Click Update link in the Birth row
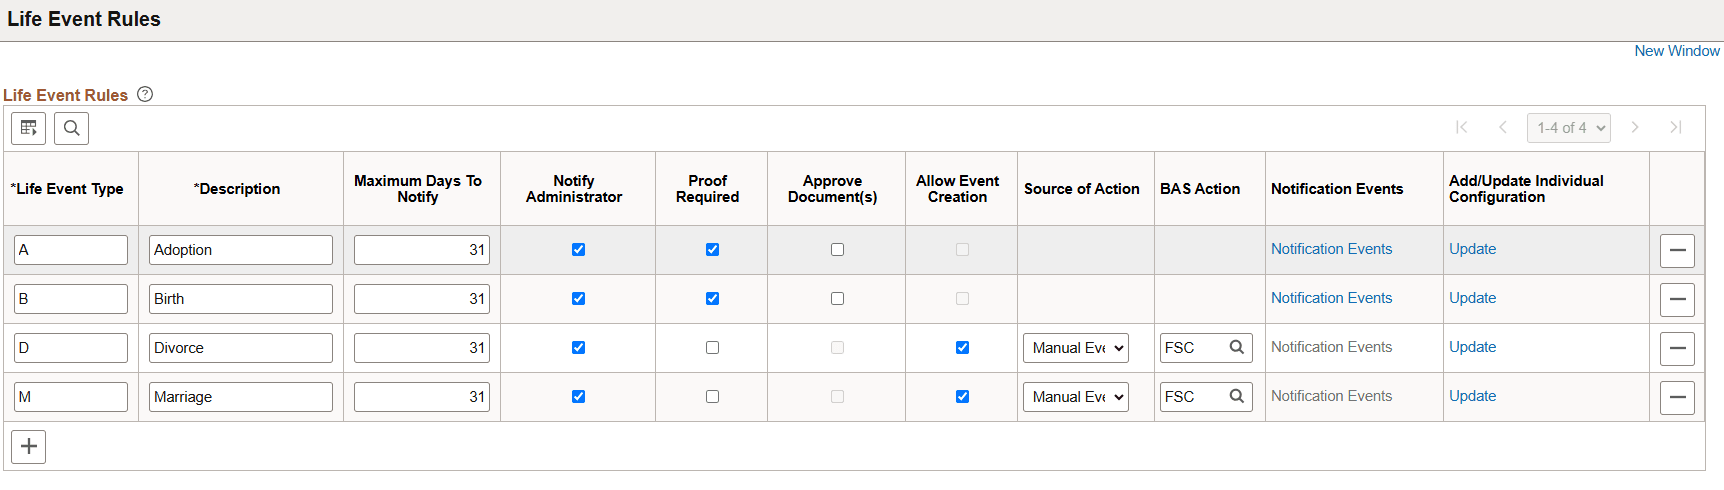1724x490 pixels. point(1472,298)
